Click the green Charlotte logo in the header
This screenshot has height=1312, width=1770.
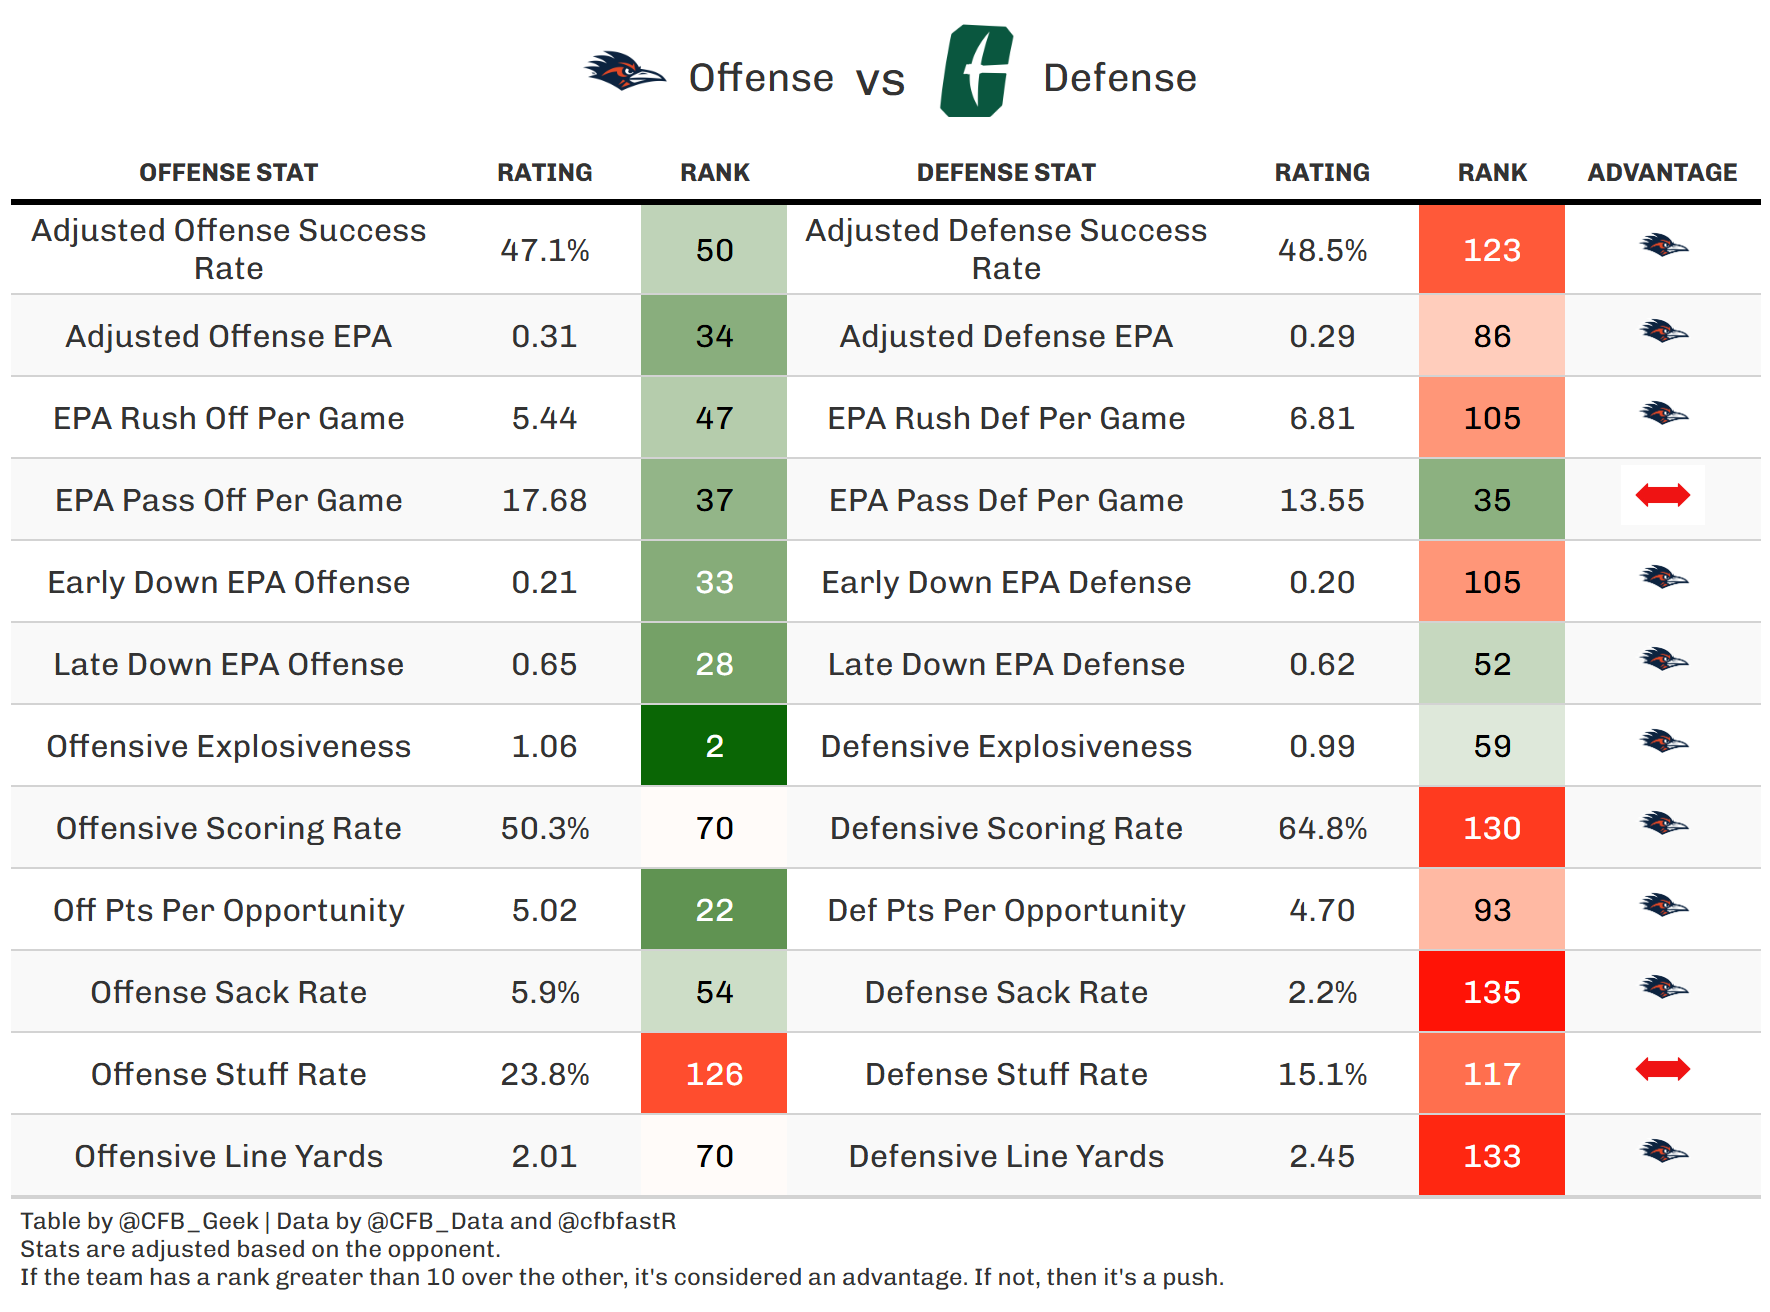tap(976, 72)
